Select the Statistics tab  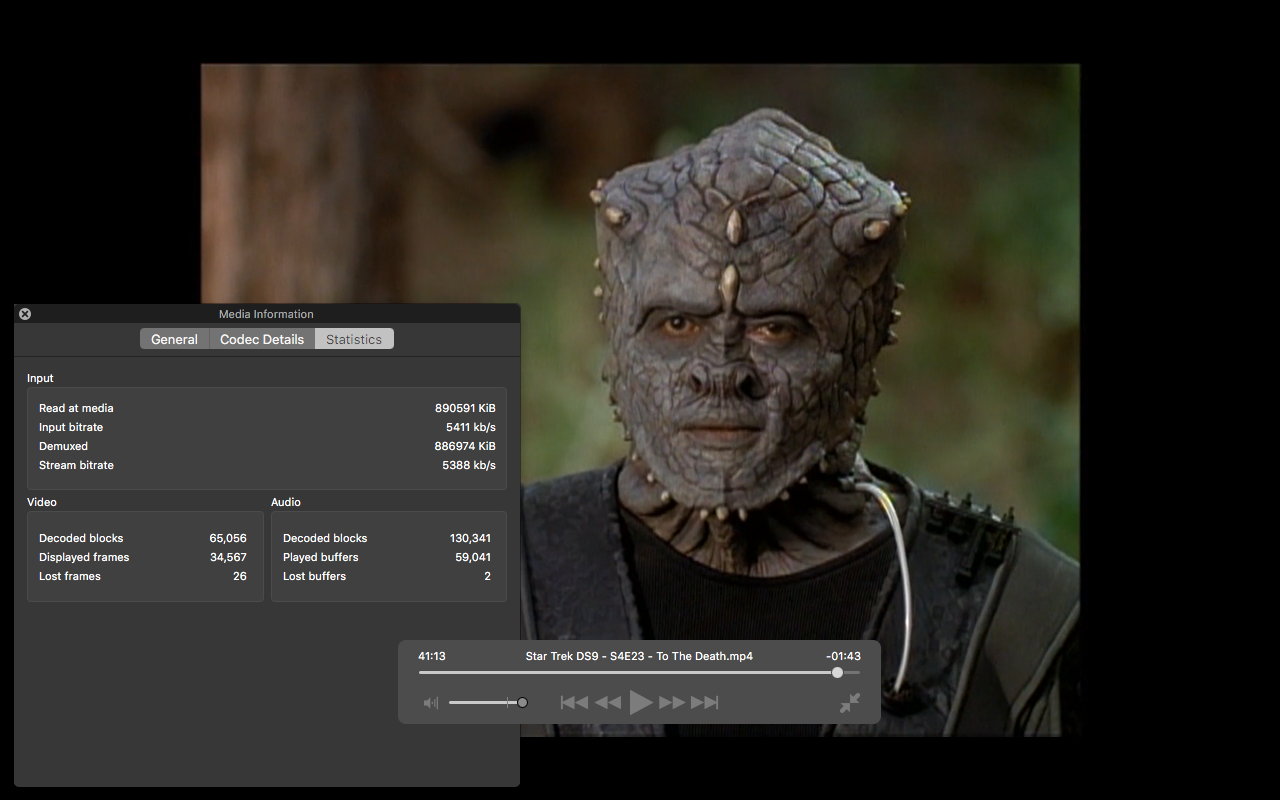354,339
